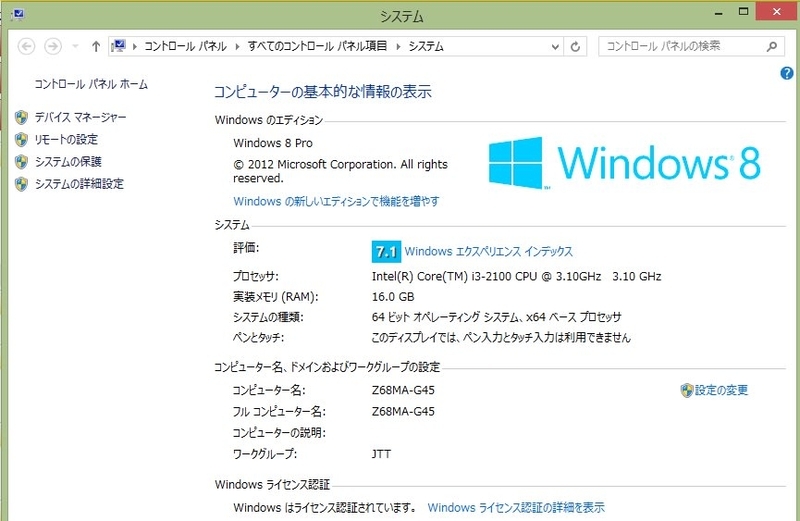Viewport: 800px width, 521px height.
Task: Click the 16.0 GB RAM value
Action: (393, 297)
